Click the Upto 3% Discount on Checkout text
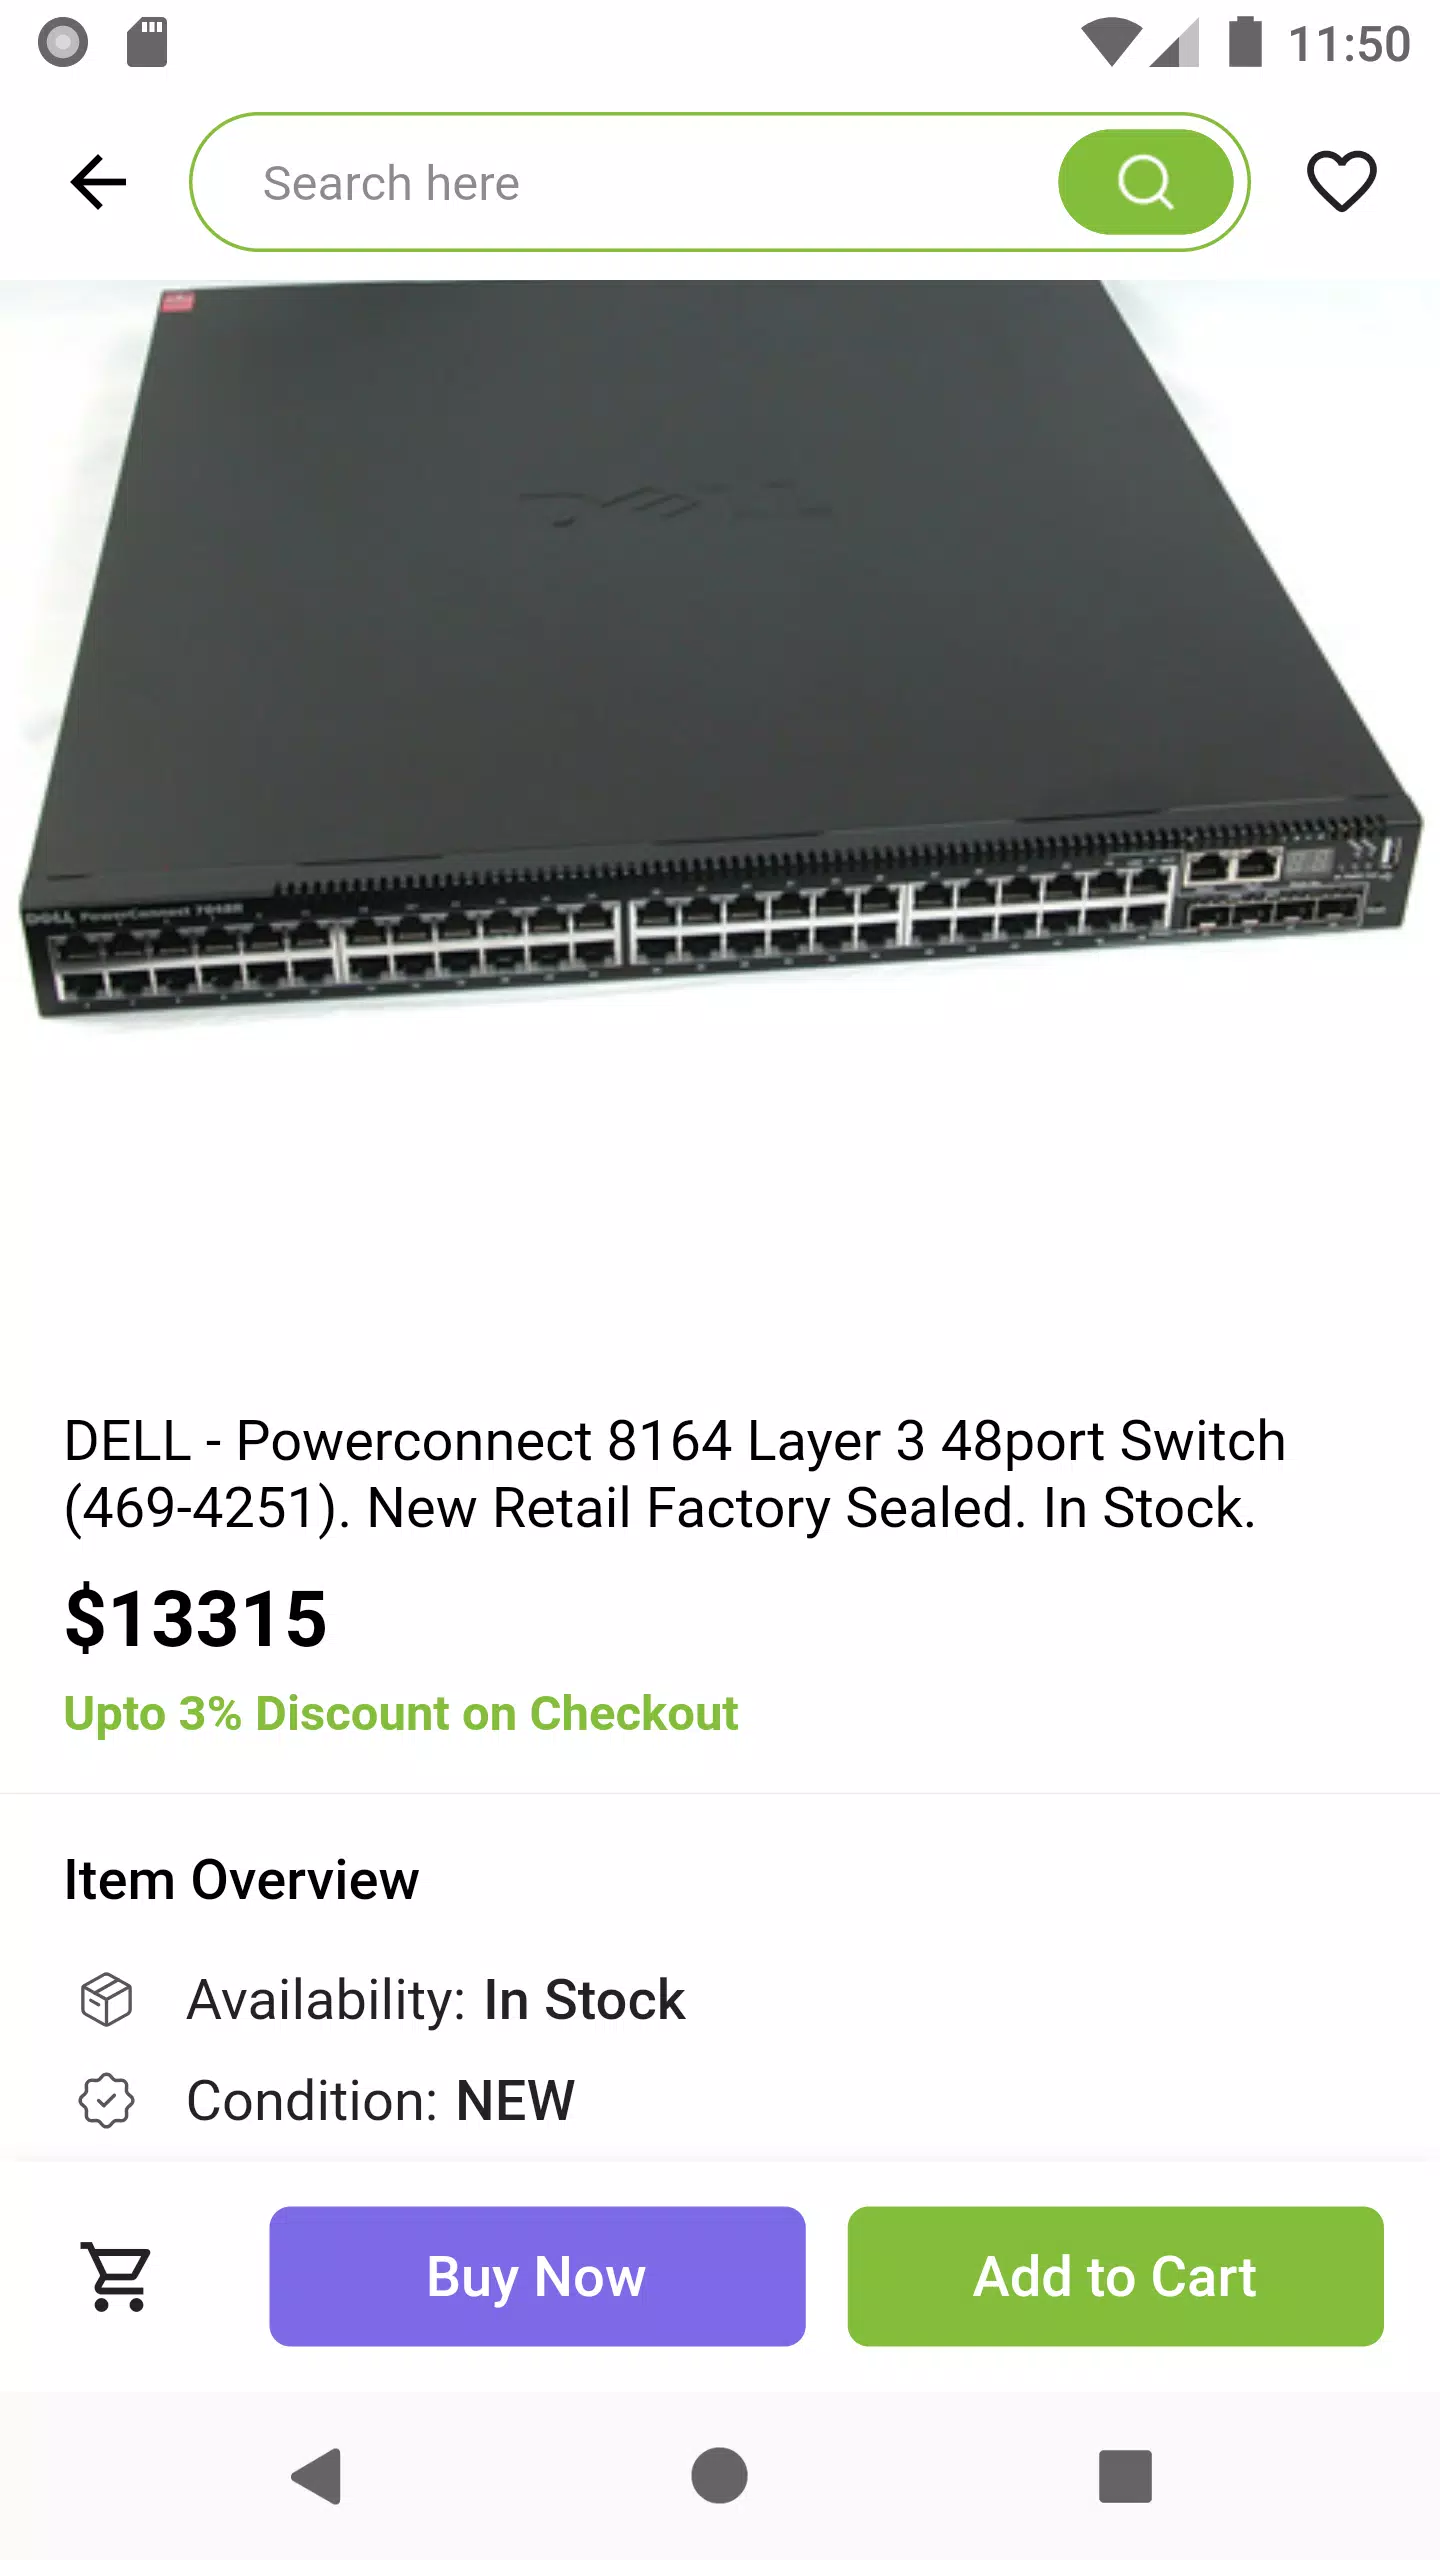The image size is (1440, 2560). [401, 1713]
